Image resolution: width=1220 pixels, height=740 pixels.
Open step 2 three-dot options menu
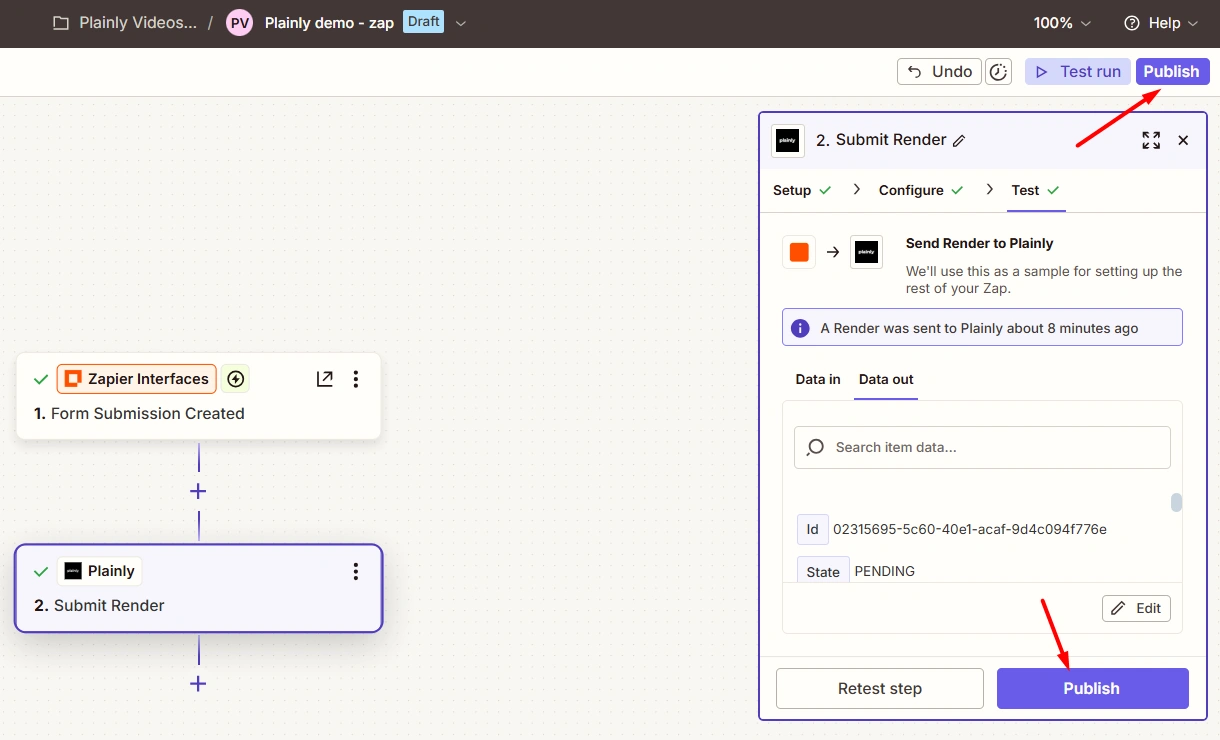click(x=356, y=571)
